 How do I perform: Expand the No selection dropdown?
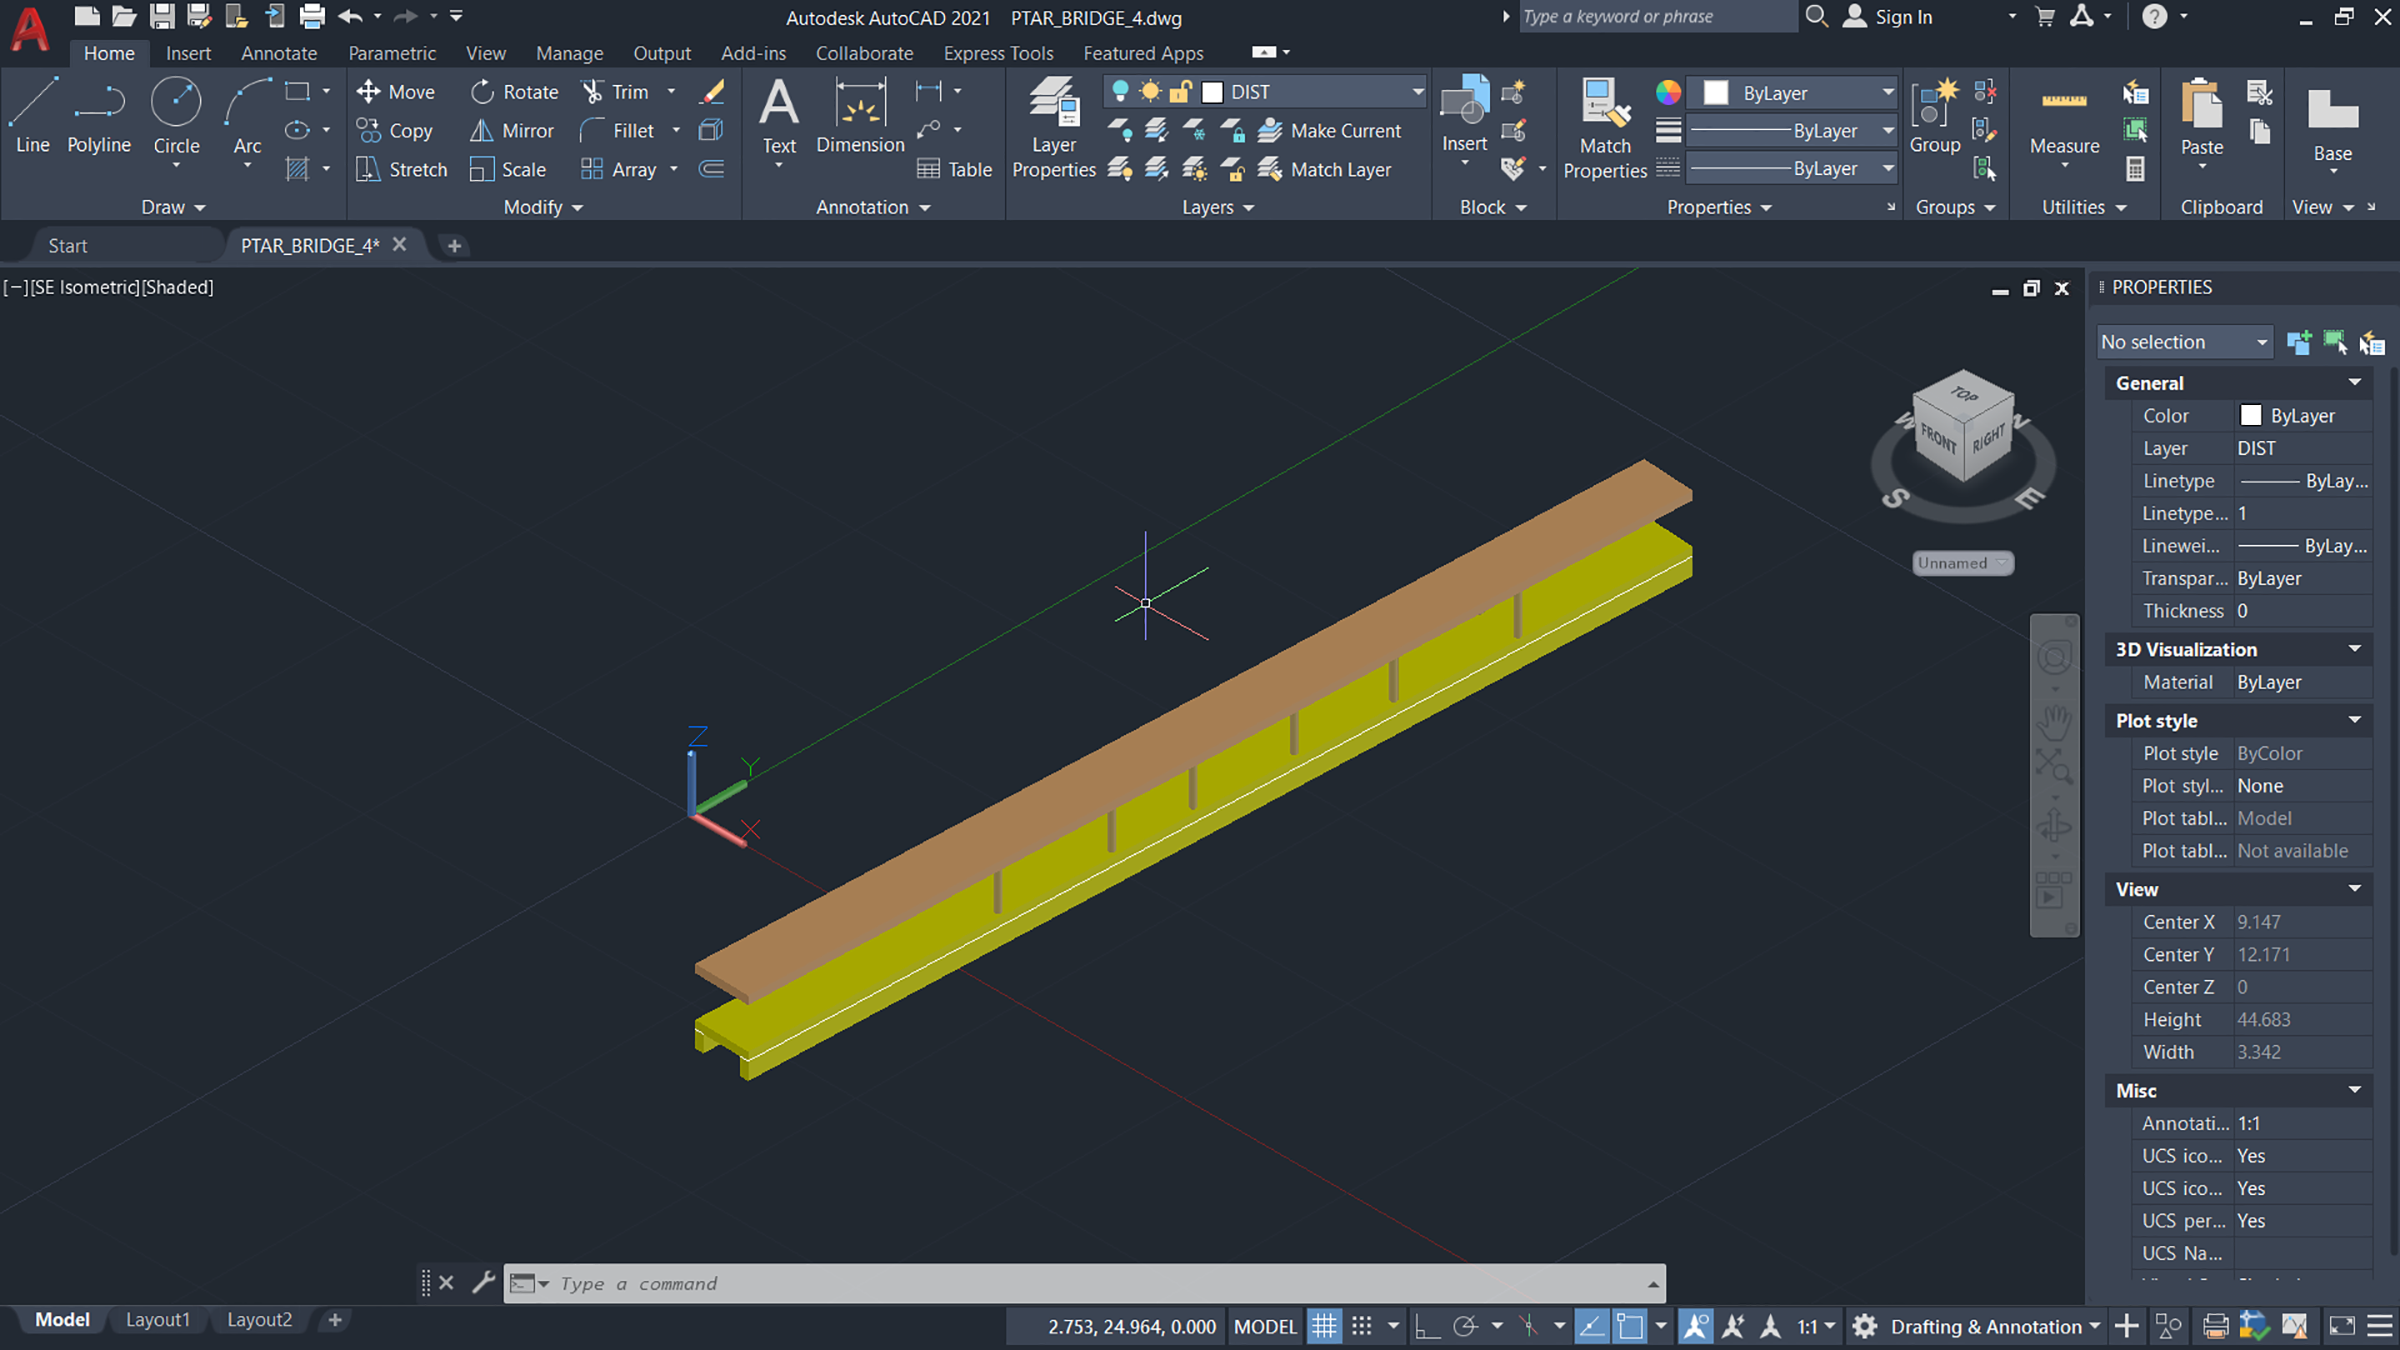point(2261,342)
